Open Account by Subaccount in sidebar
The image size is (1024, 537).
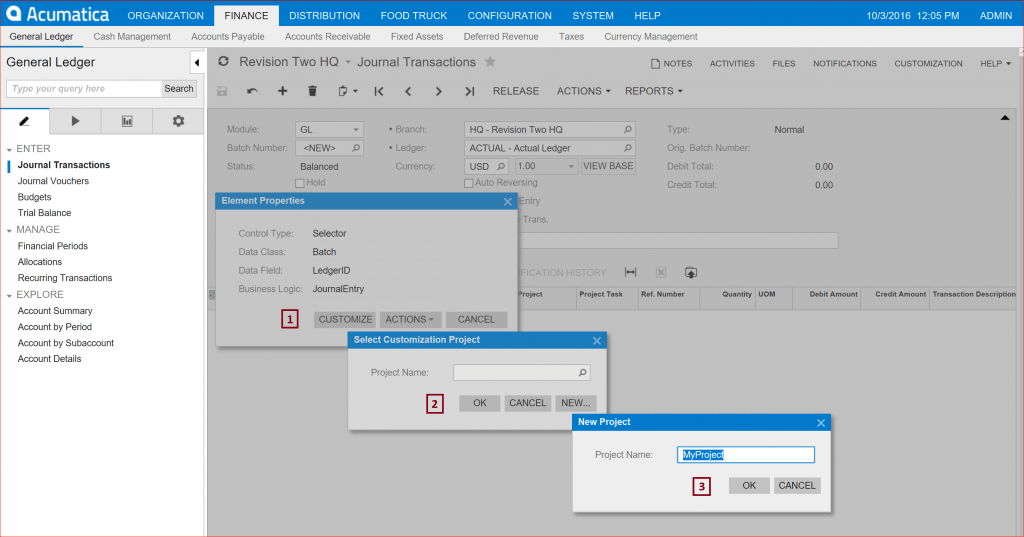(x=65, y=343)
